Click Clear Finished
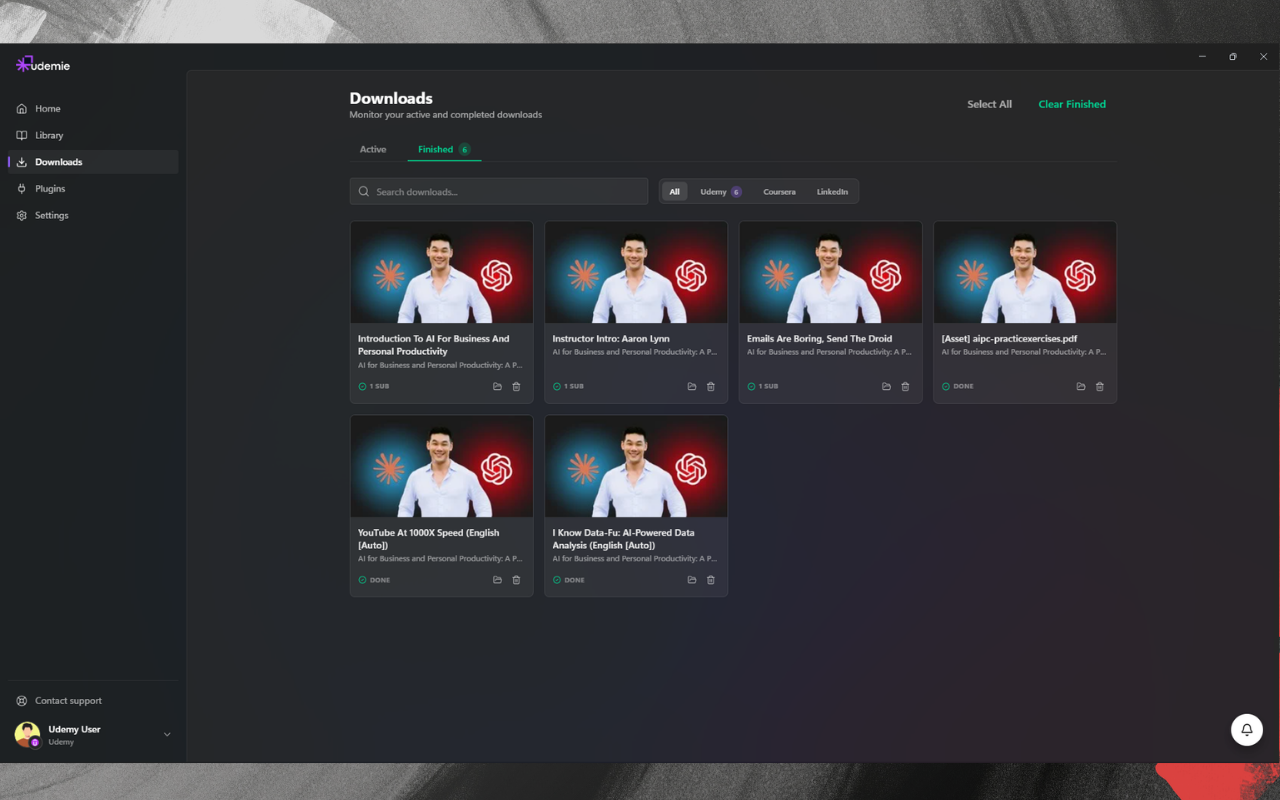 [1072, 104]
